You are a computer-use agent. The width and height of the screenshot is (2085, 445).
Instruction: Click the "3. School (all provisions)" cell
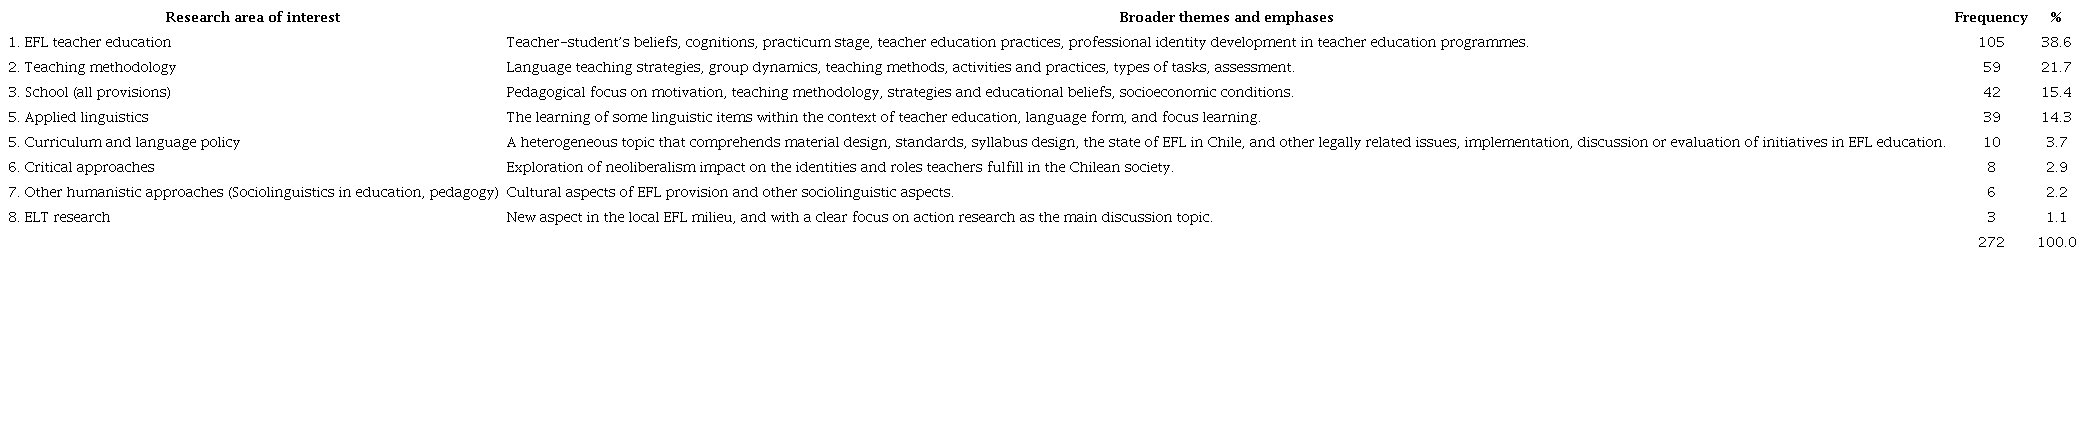point(89,92)
